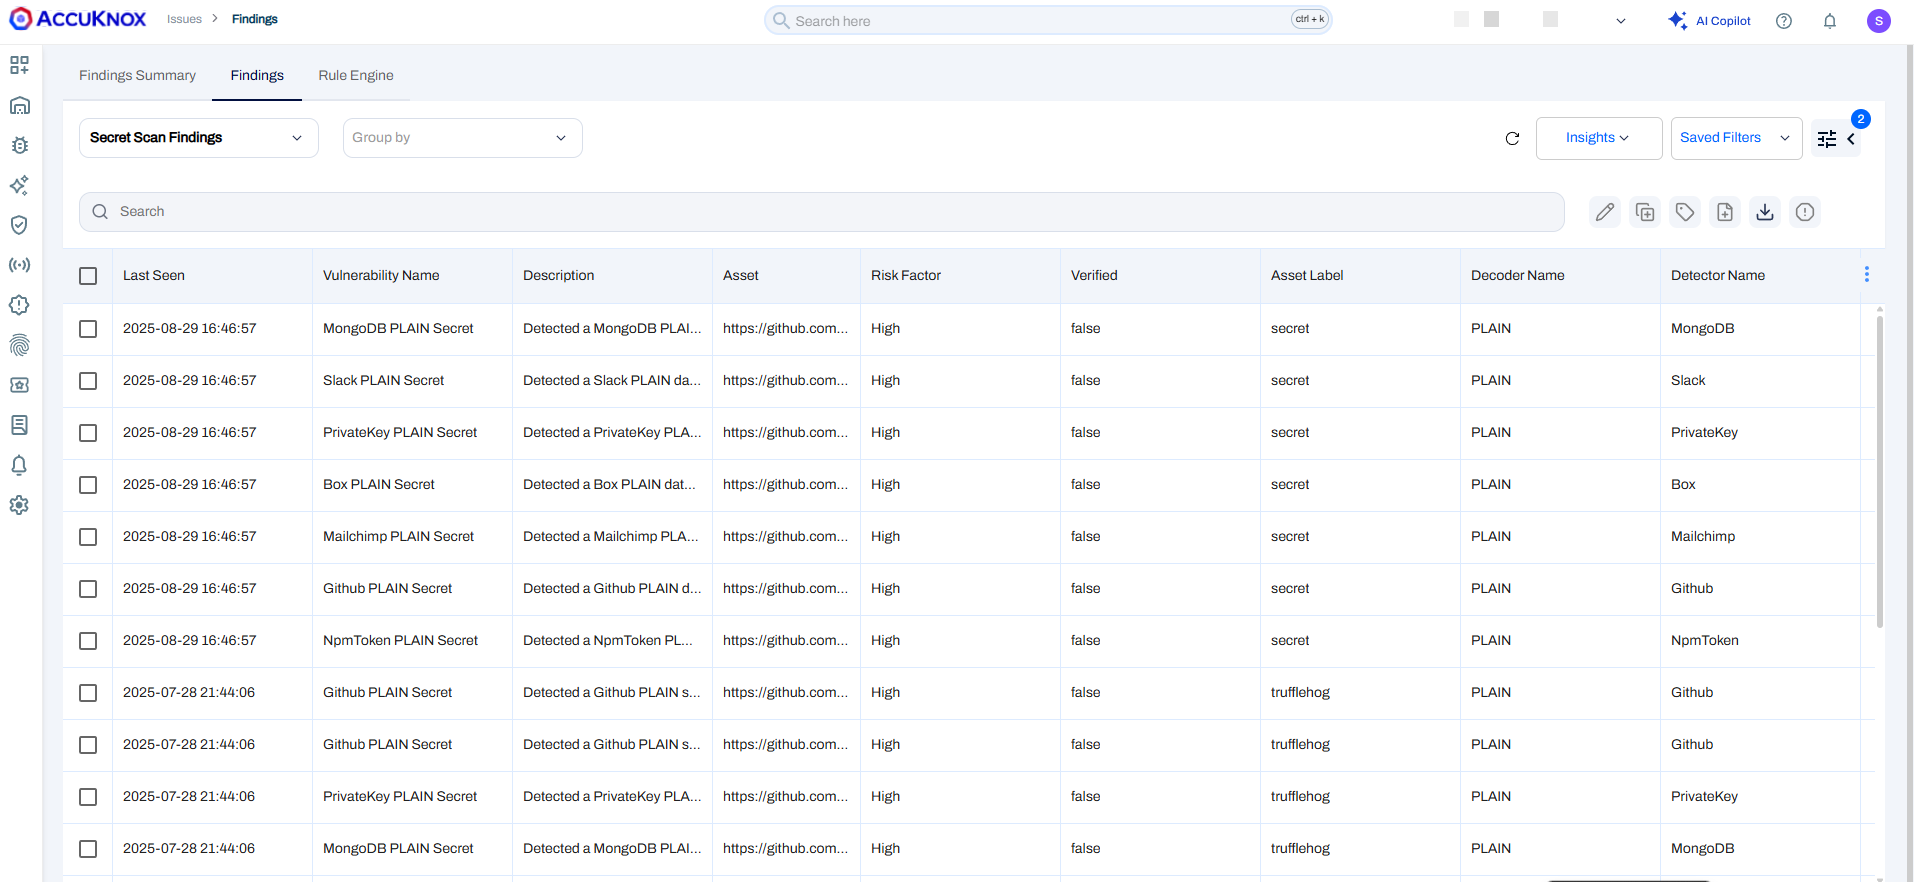Image resolution: width=1914 pixels, height=882 pixels.
Task: Open the help question mark icon
Action: coord(1784,21)
